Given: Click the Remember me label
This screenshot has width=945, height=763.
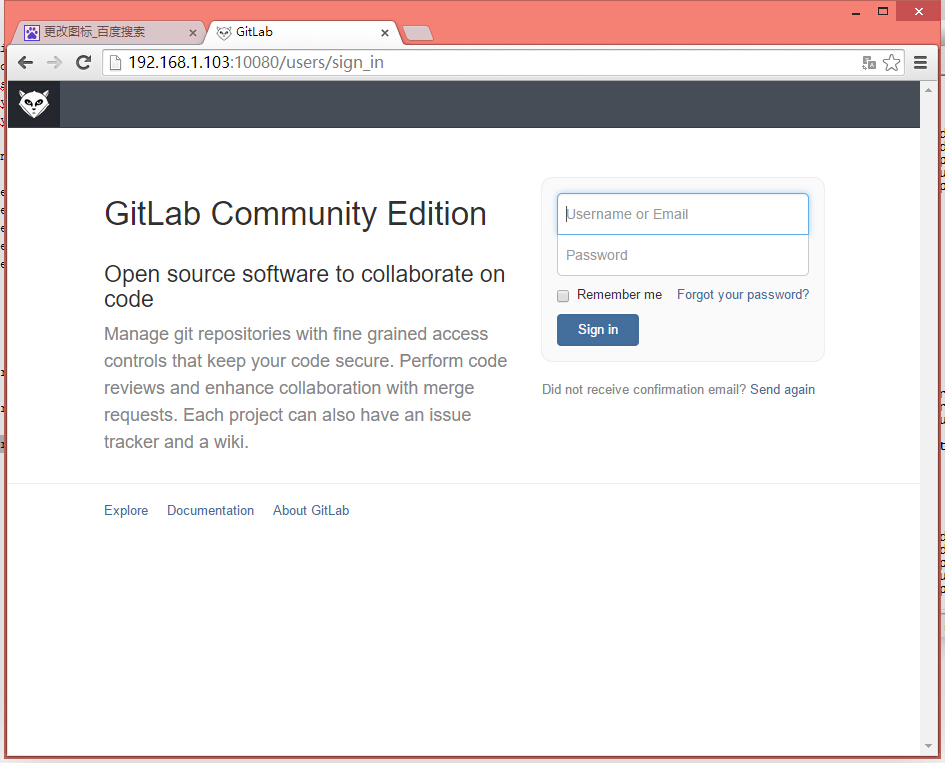Looking at the screenshot, I should coord(619,295).
